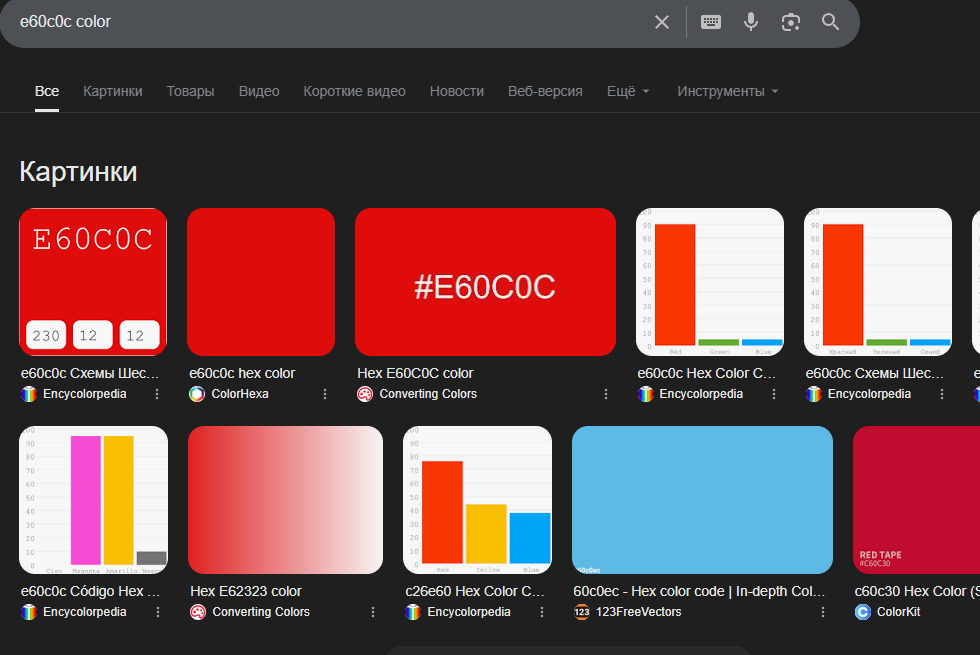Switch to the Видео tab

tap(259, 91)
